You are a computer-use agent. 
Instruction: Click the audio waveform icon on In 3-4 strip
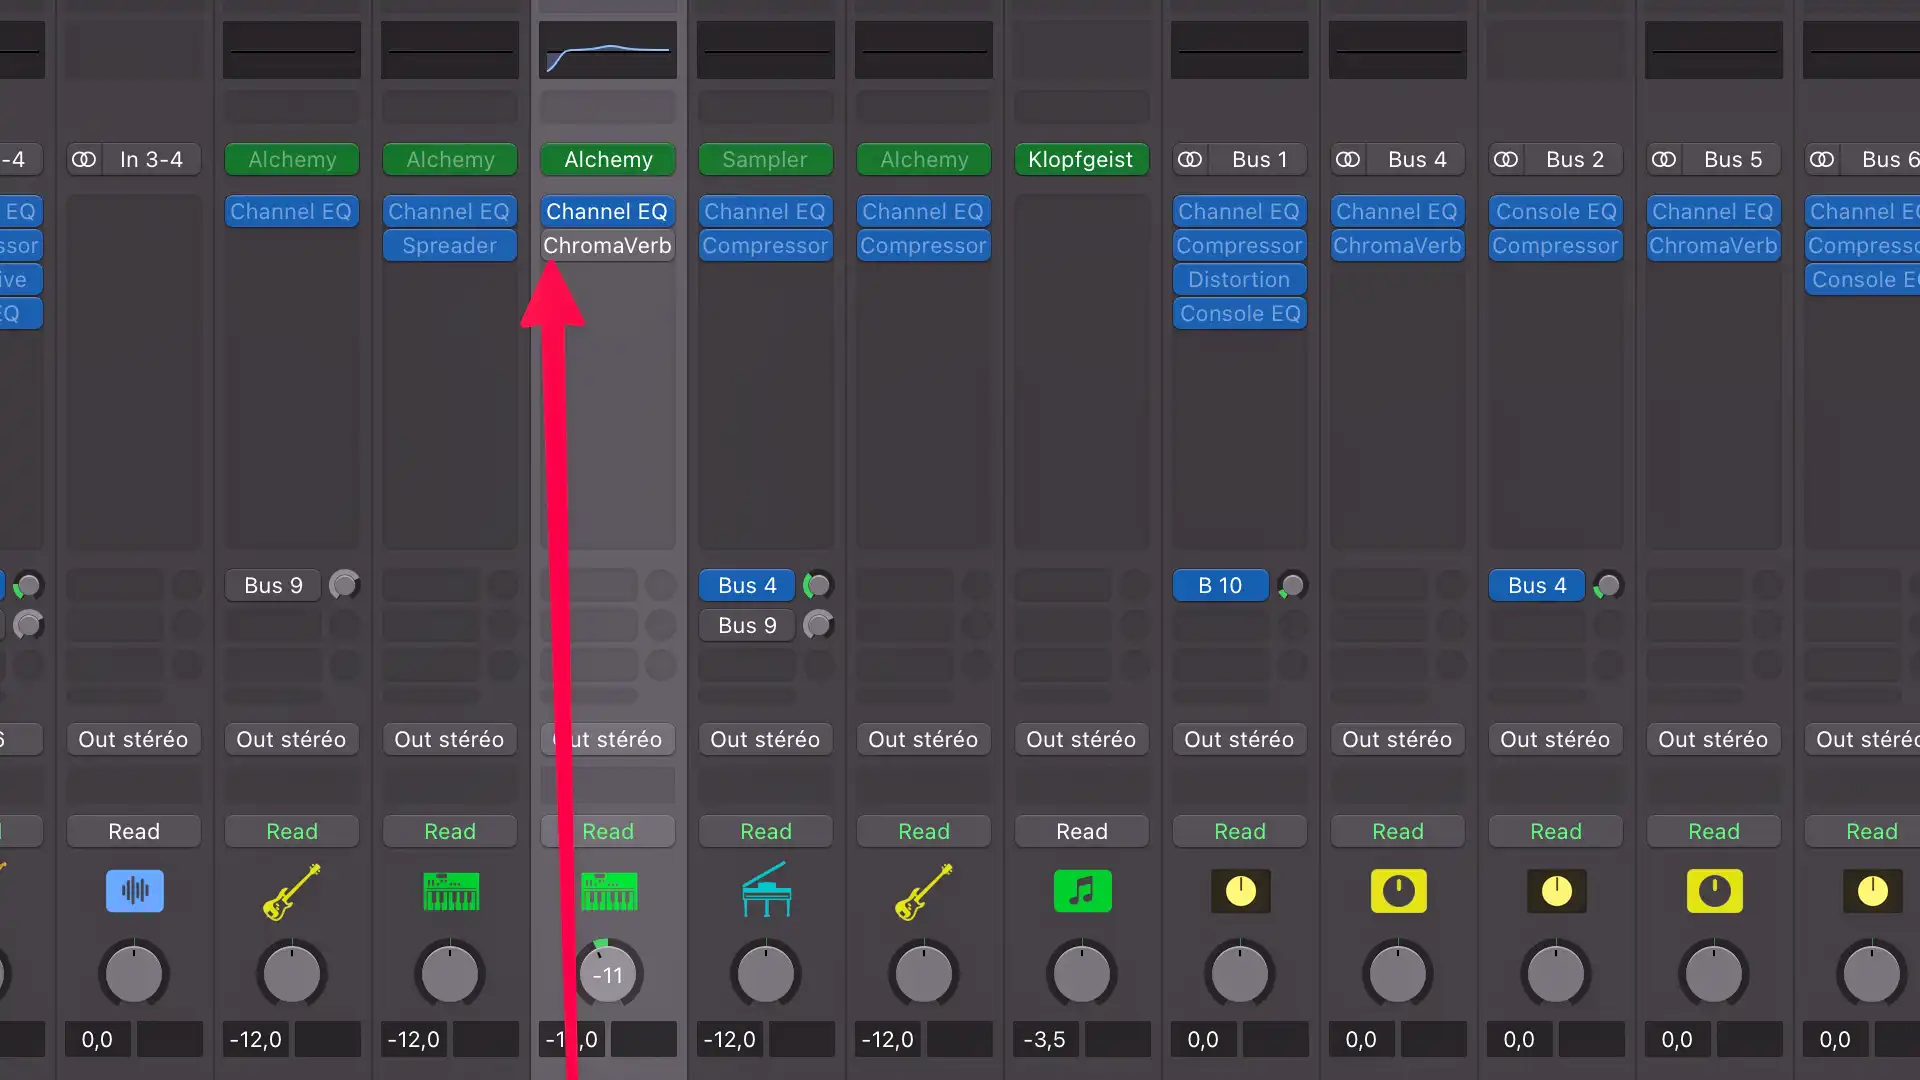(134, 890)
